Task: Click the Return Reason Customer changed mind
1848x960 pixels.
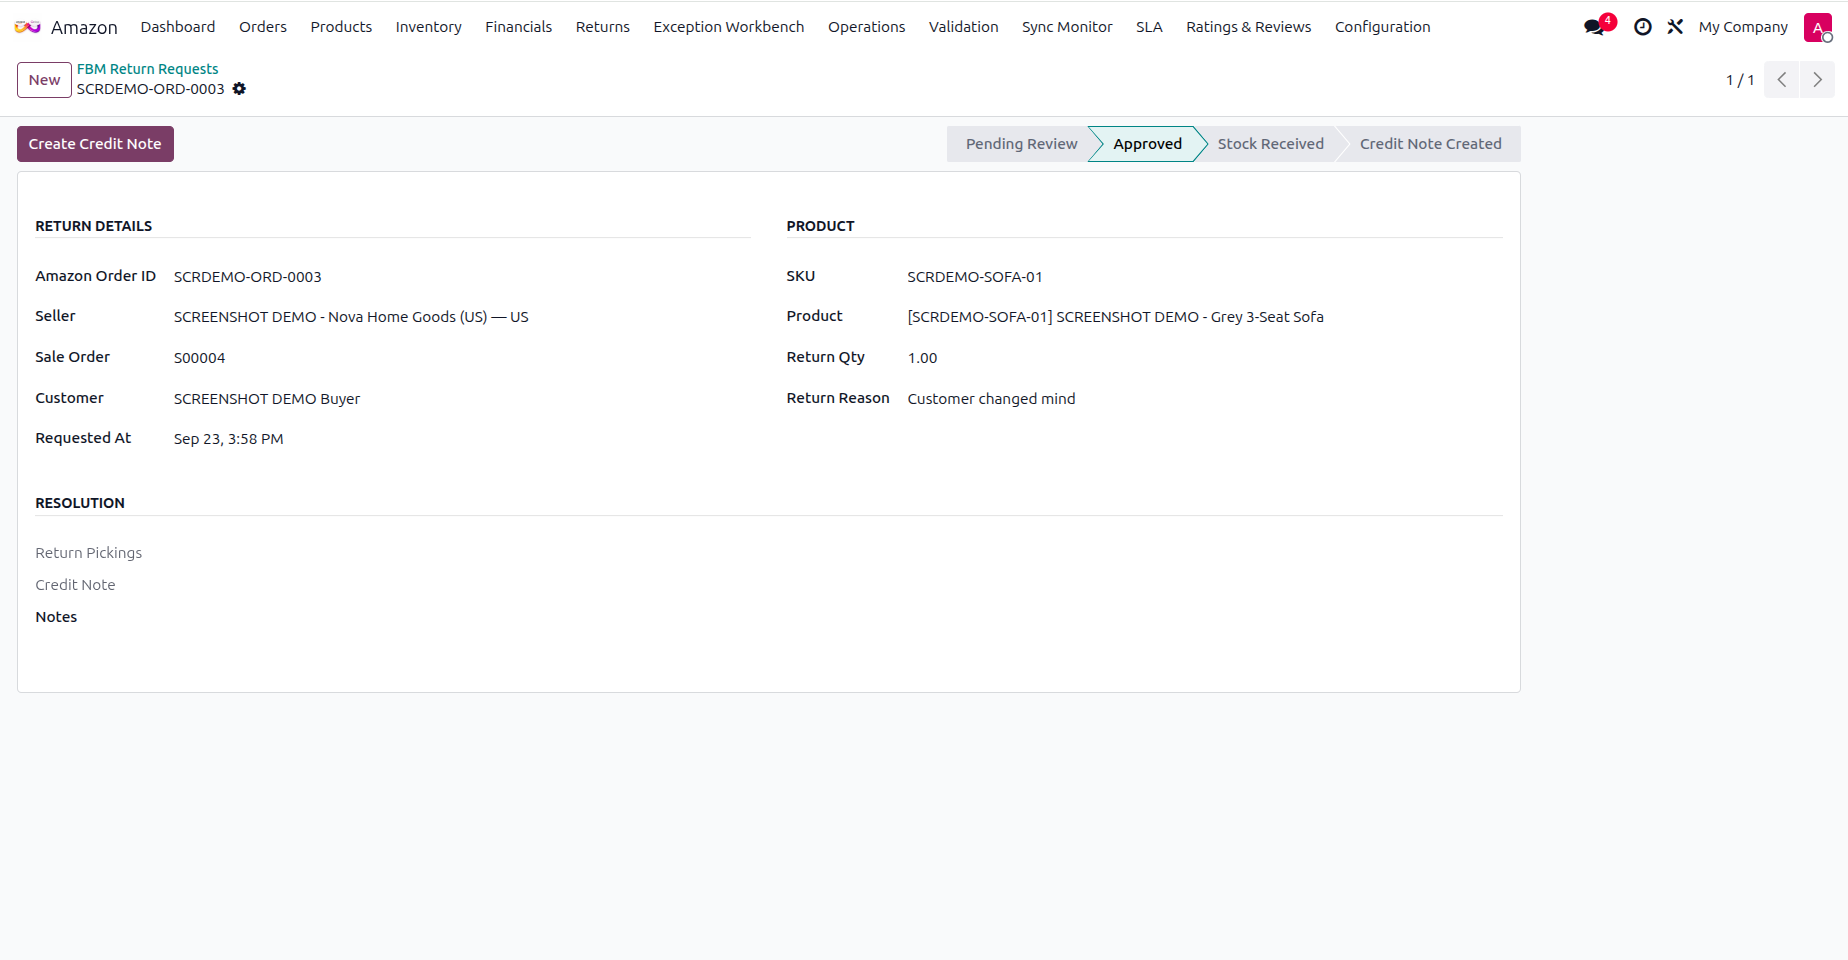Action: pos(991,399)
